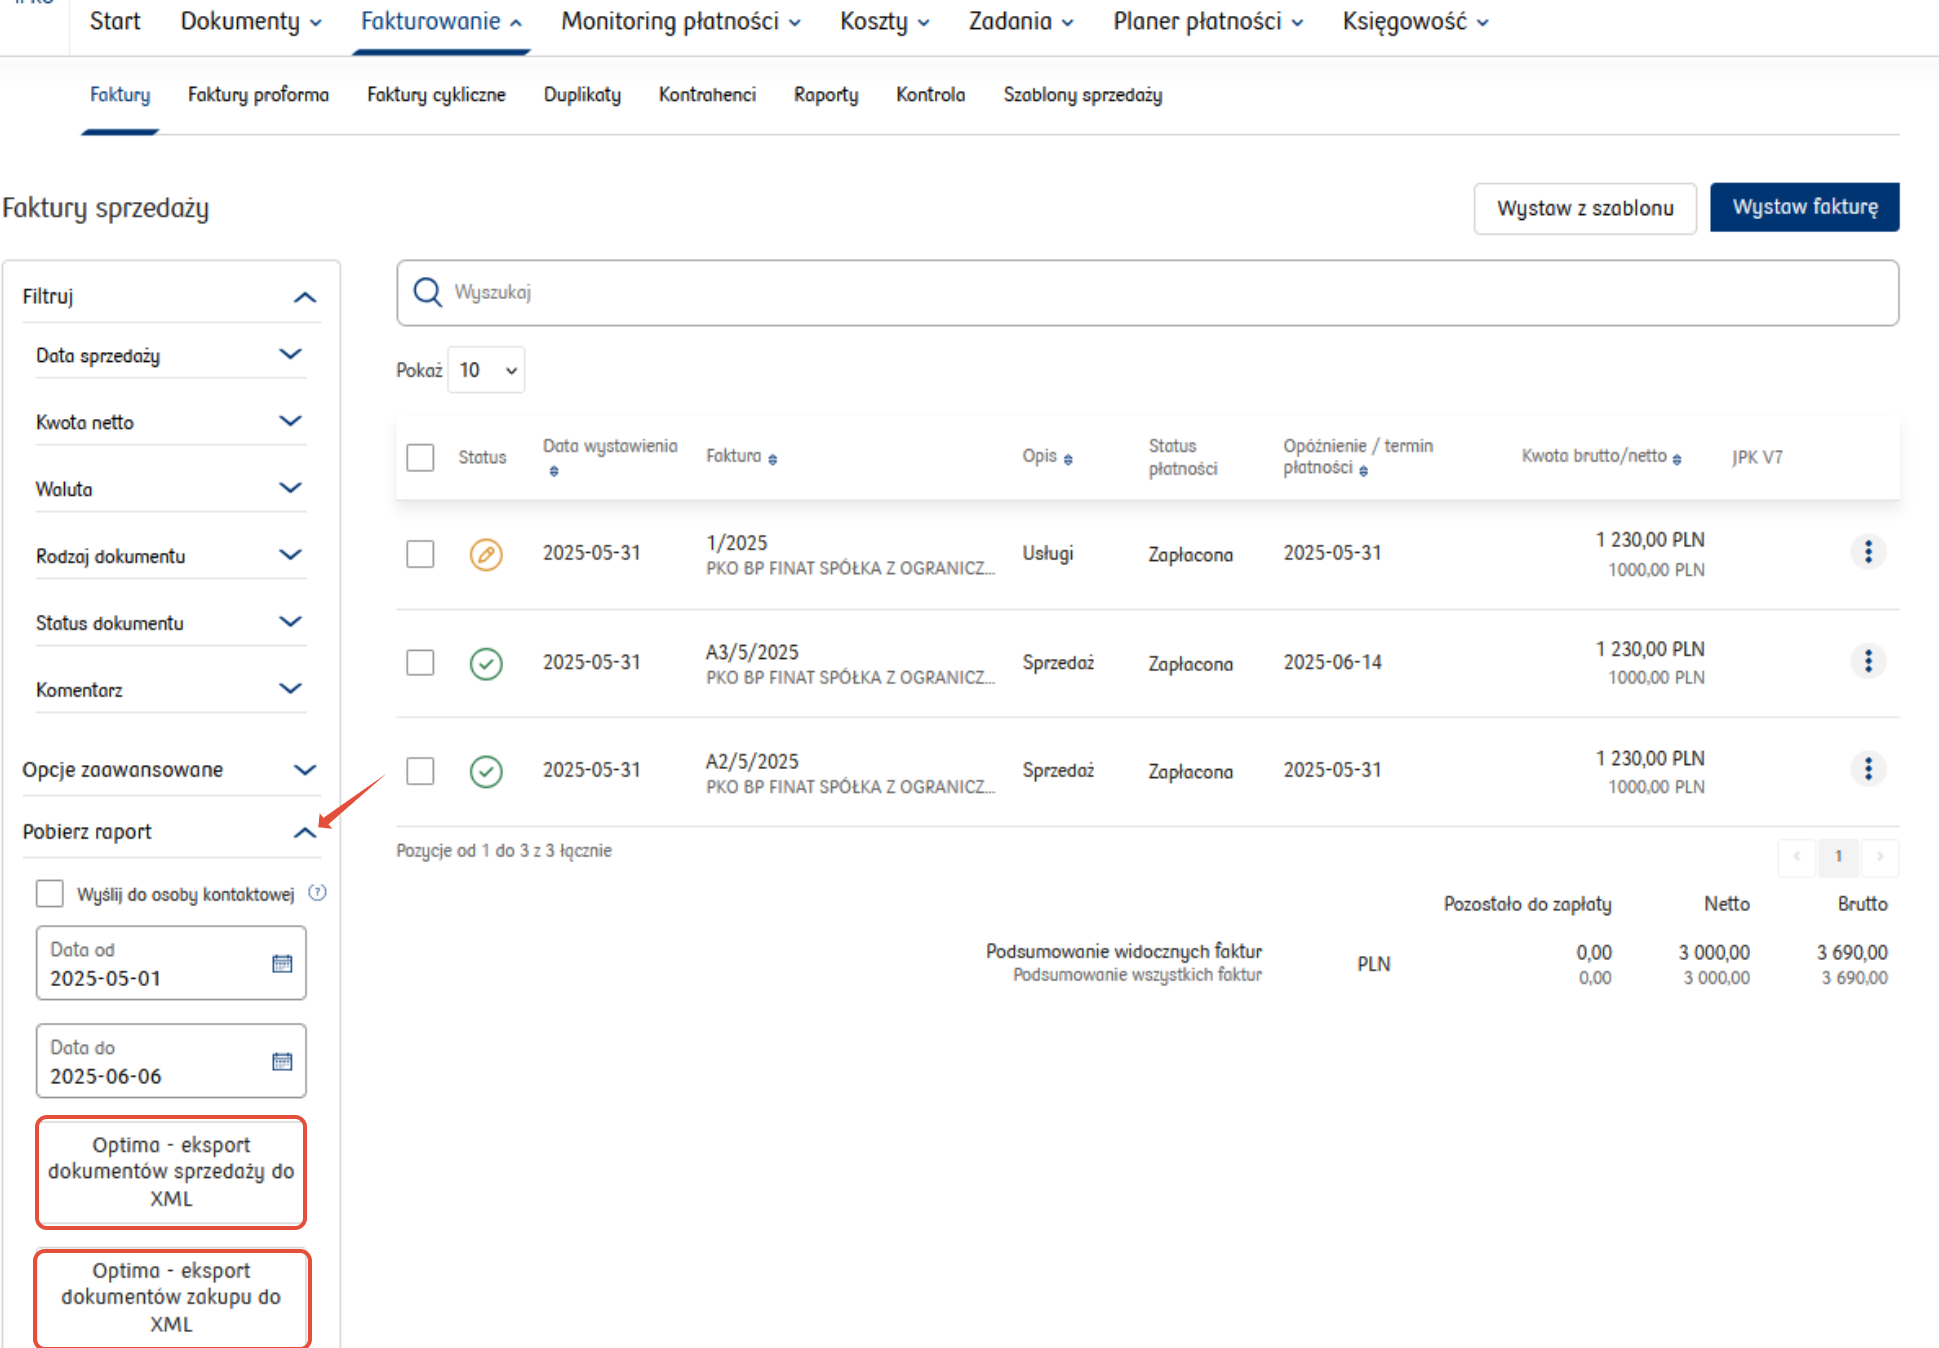The width and height of the screenshot is (1939, 1348).
Task: Open calendar picker for Data od field
Action: tap(282, 963)
